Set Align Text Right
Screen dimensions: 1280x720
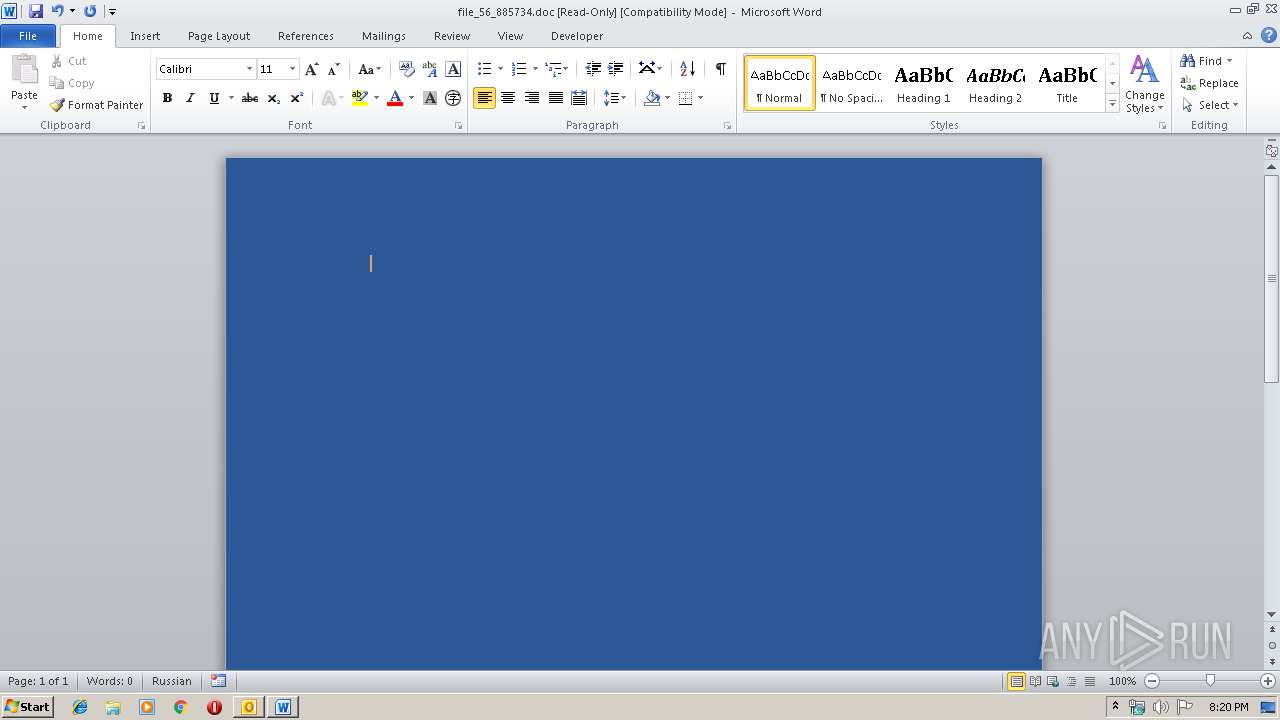click(532, 98)
